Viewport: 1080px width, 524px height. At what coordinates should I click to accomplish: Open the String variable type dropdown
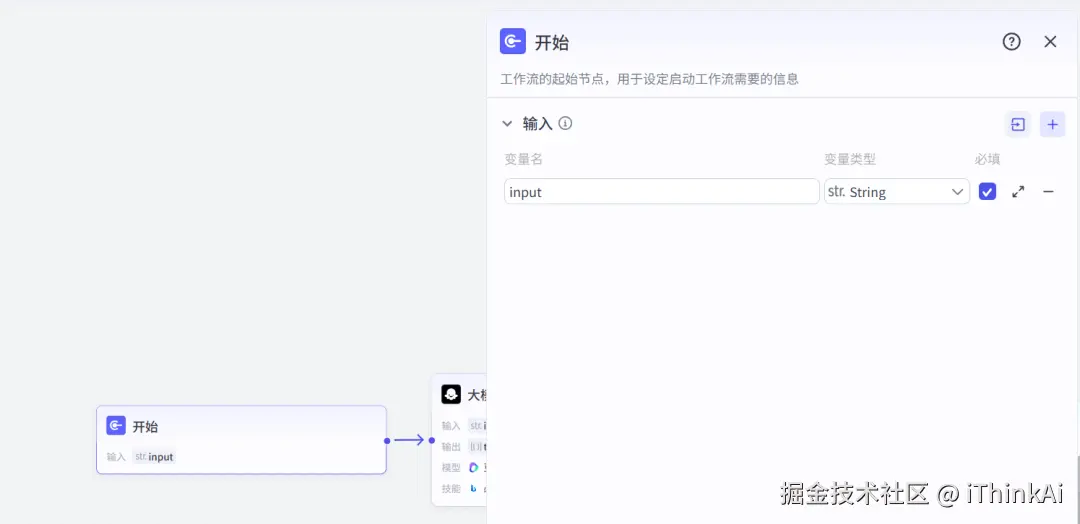[x=897, y=192]
